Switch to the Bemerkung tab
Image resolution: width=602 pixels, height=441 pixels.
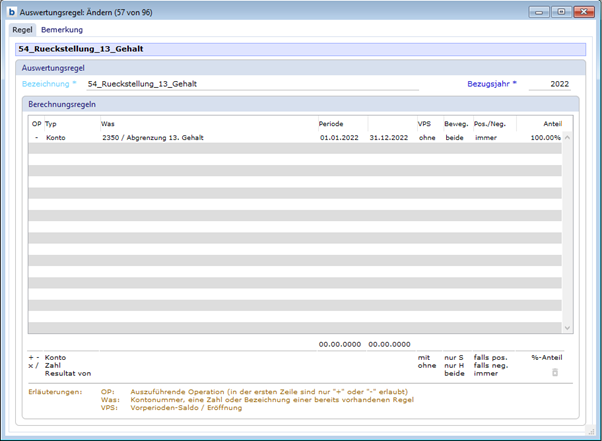[x=62, y=30]
